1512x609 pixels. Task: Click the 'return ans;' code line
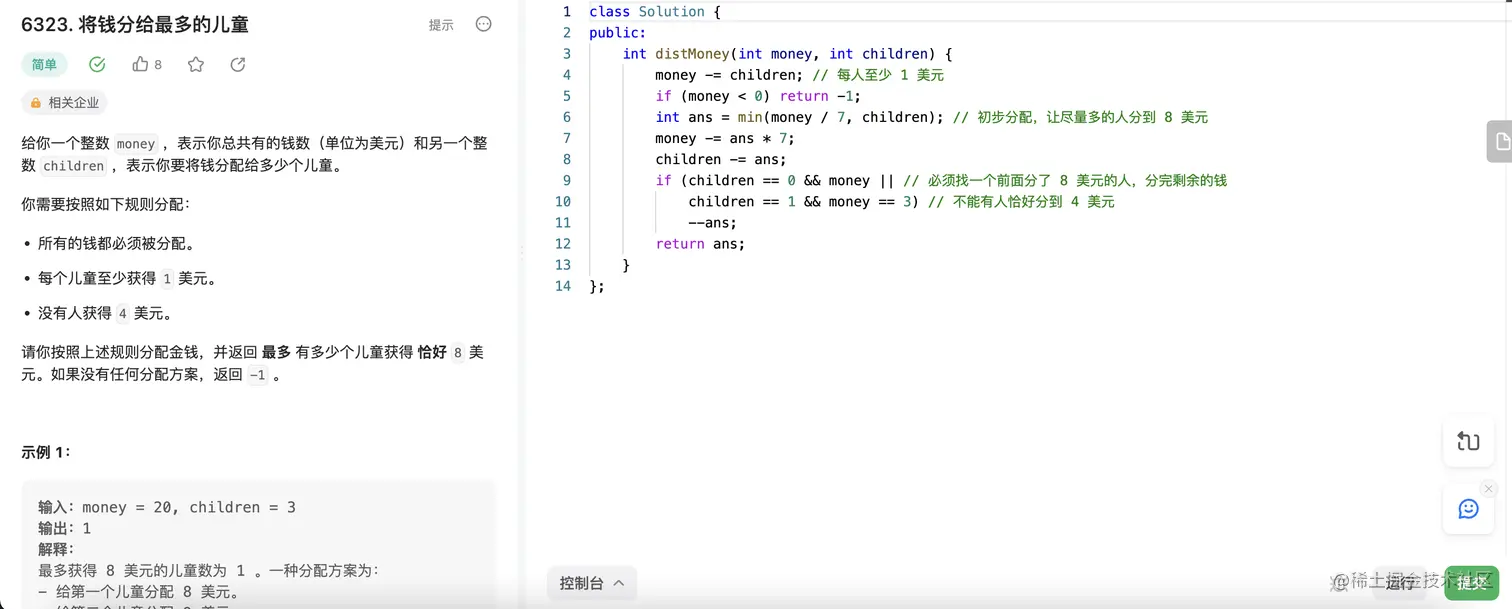point(700,244)
